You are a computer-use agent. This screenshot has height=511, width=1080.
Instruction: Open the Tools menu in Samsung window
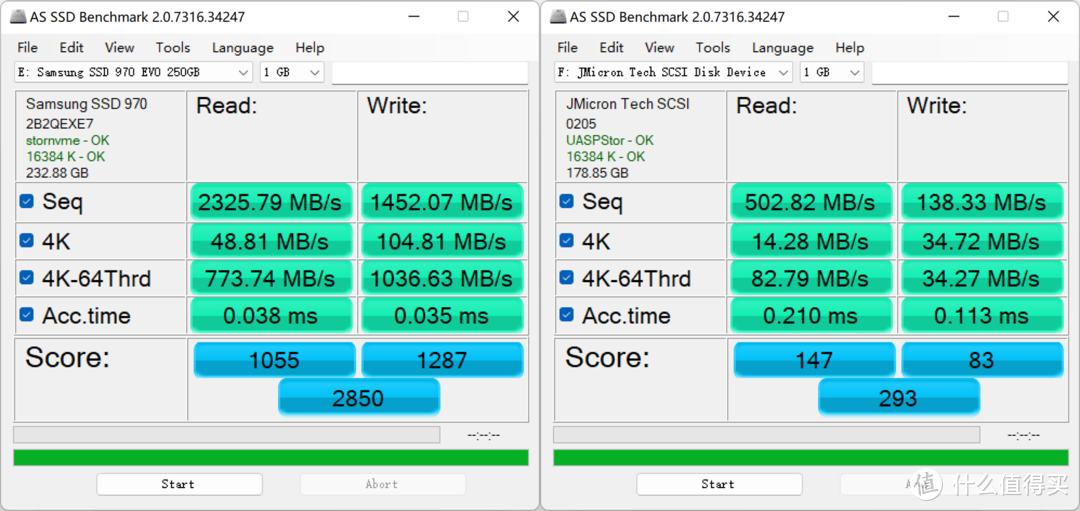point(172,47)
